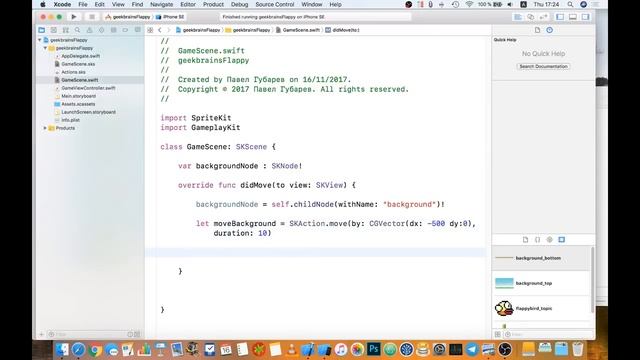The width and height of the screenshot is (640, 360).
Task: Switch to the Version editor
Action: tap(543, 17)
